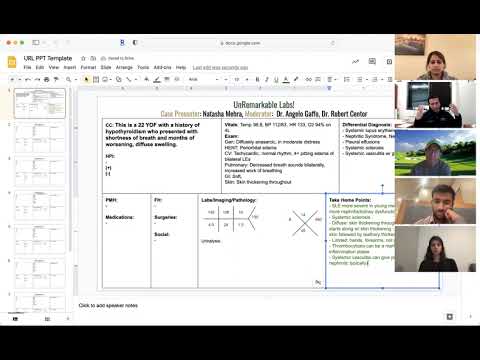Open the text align dropdown
Image resolution: width=480 pixels, height=360 pixels.
click(331, 79)
